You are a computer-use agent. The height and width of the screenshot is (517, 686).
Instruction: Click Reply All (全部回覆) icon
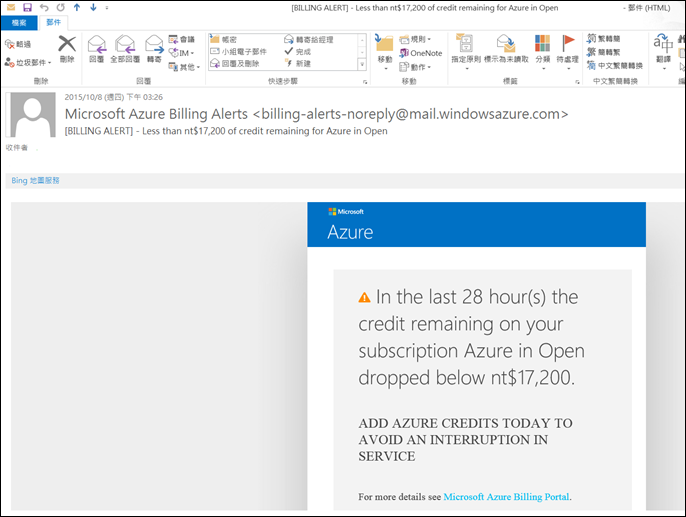coord(126,48)
